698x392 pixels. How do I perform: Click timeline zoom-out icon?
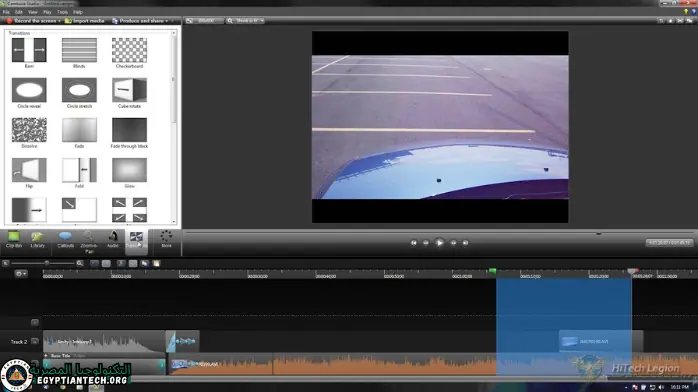tap(6, 263)
